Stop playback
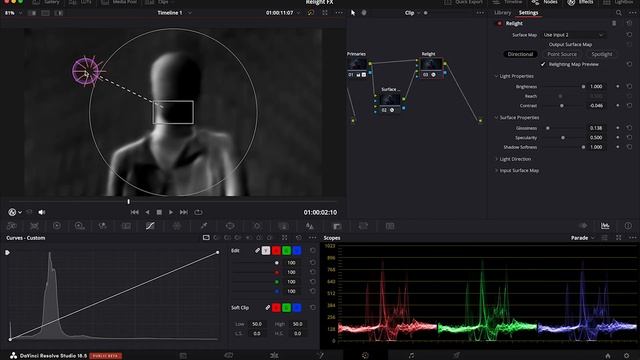 click(159, 212)
